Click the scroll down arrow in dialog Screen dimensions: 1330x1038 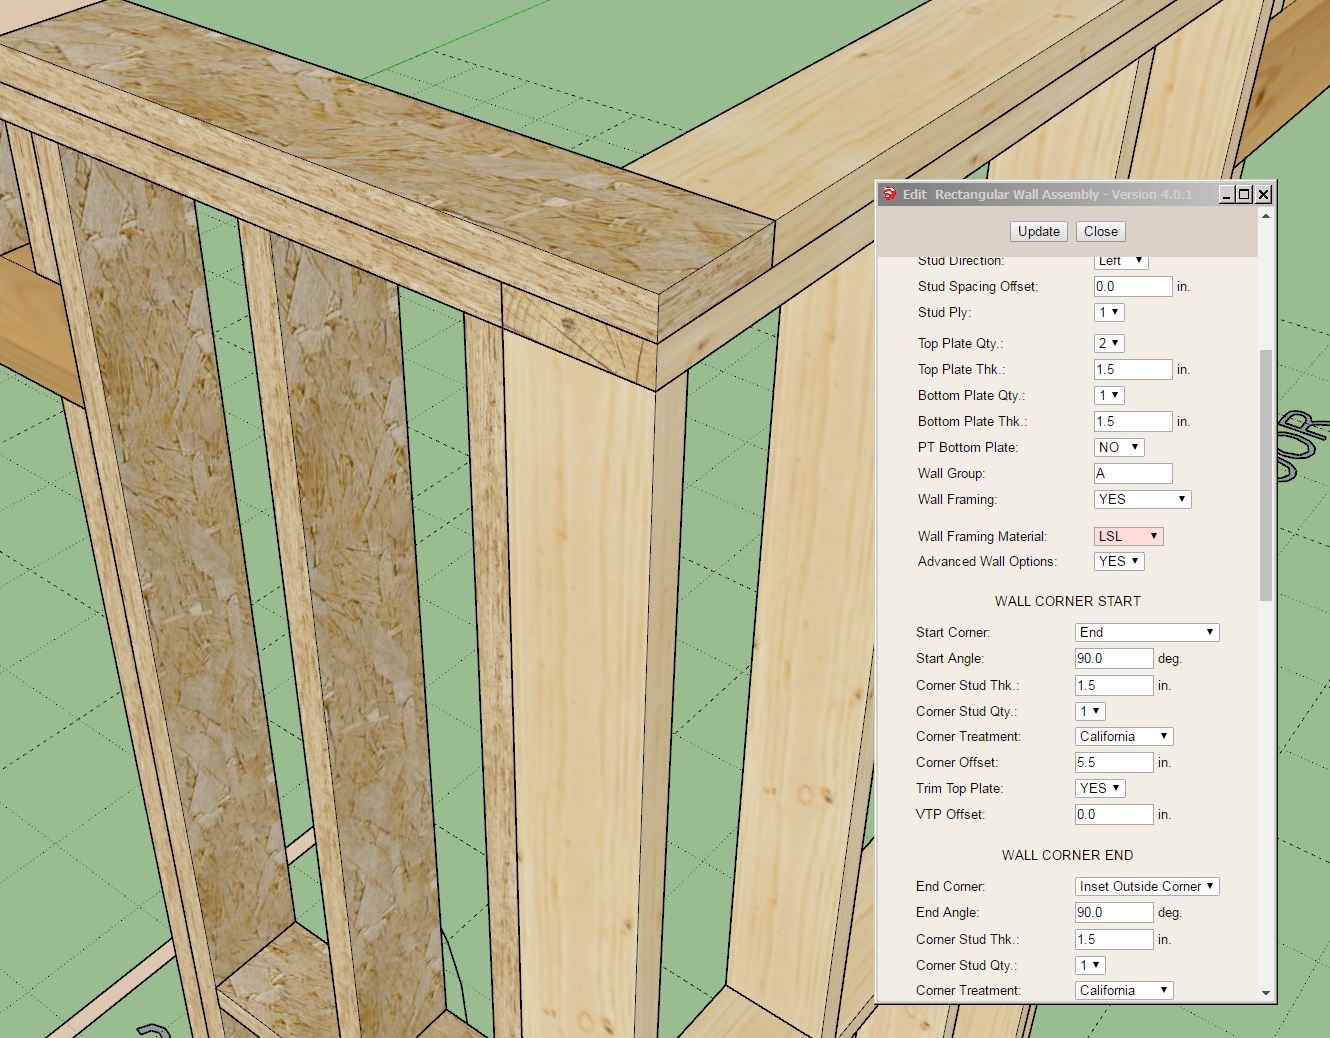coord(1266,993)
